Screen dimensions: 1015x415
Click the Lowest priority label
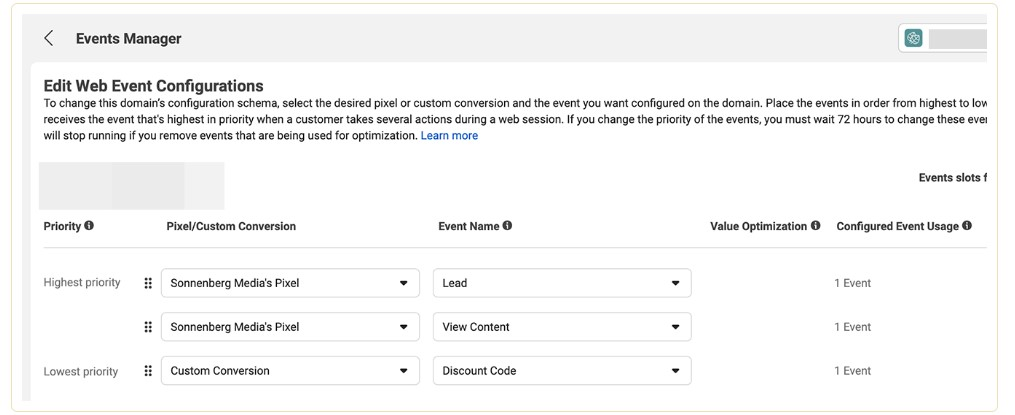coord(81,372)
